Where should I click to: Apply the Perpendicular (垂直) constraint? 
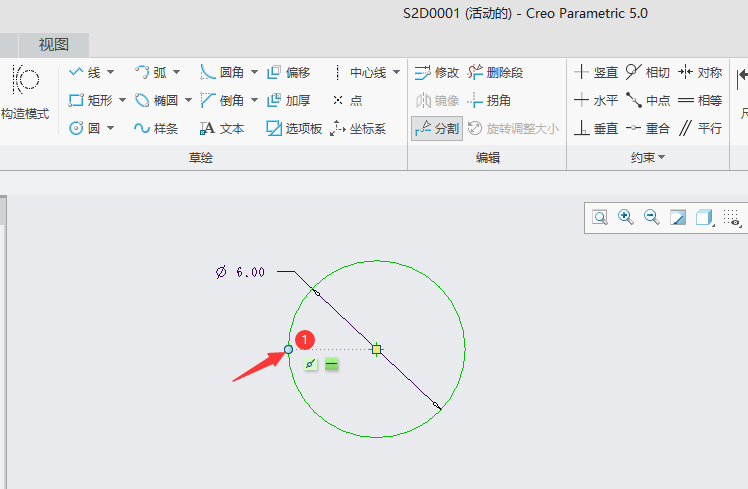[596, 128]
